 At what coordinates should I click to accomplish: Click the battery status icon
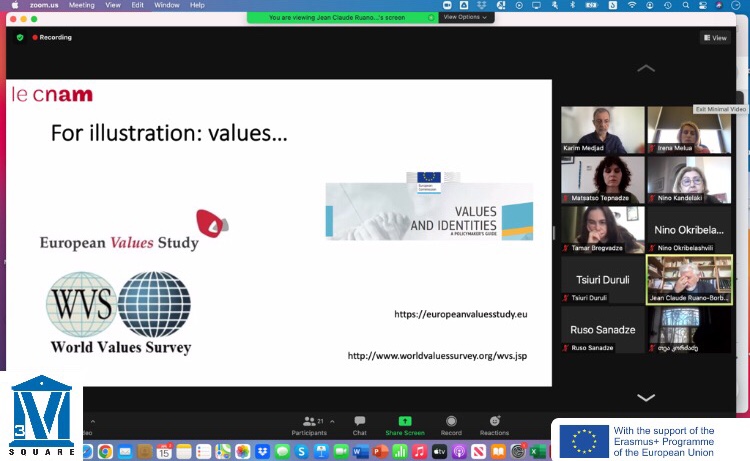tap(592, 5)
